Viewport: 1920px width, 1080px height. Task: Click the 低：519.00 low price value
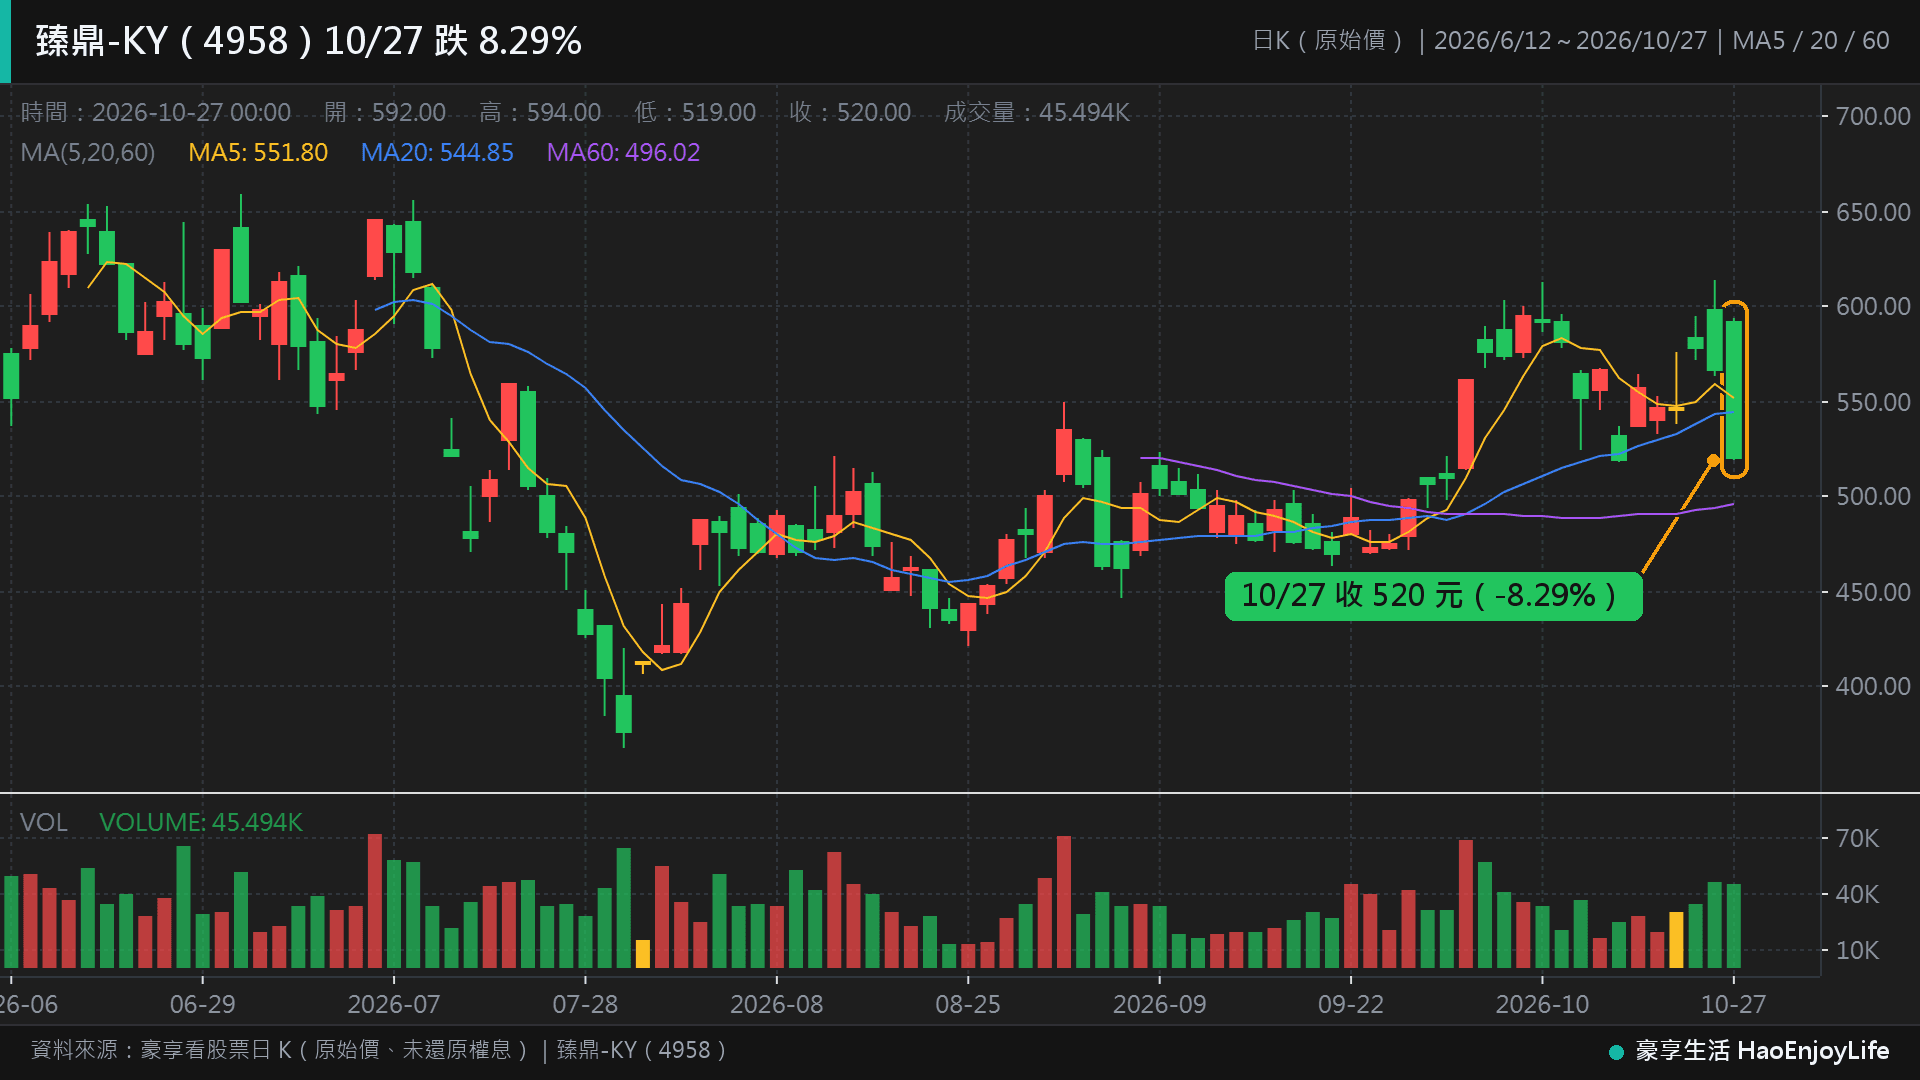[x=695, y=112]
